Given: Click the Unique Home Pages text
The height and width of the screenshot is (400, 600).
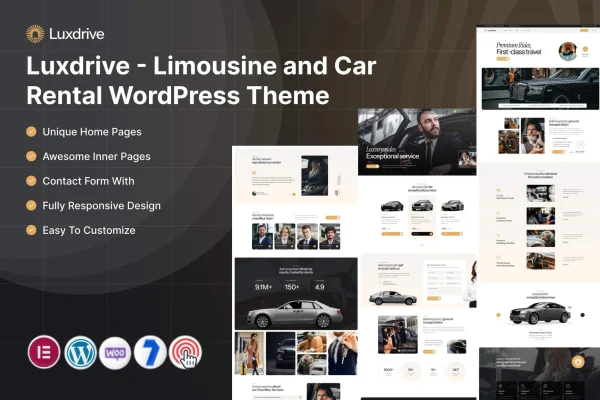Looking at the screenshot, I should click(92, 132).
